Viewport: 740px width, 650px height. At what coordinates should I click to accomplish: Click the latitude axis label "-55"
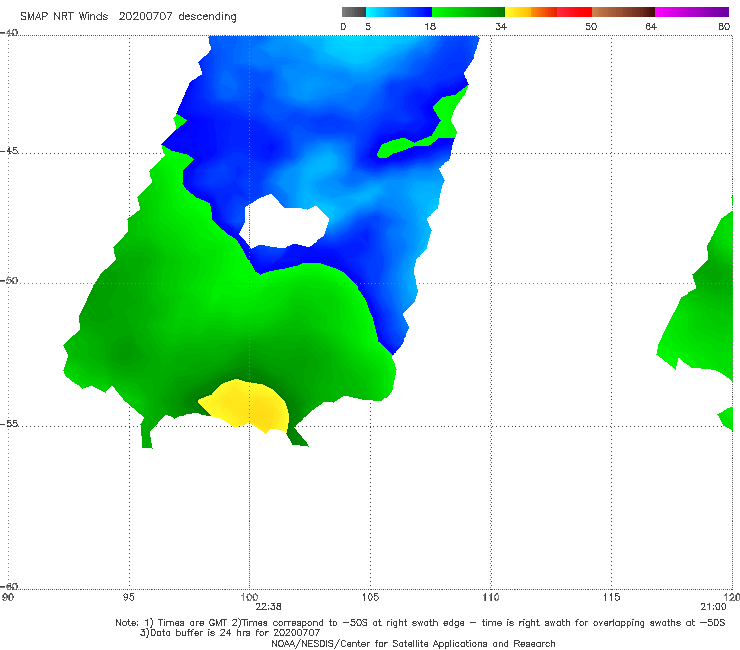9,423
